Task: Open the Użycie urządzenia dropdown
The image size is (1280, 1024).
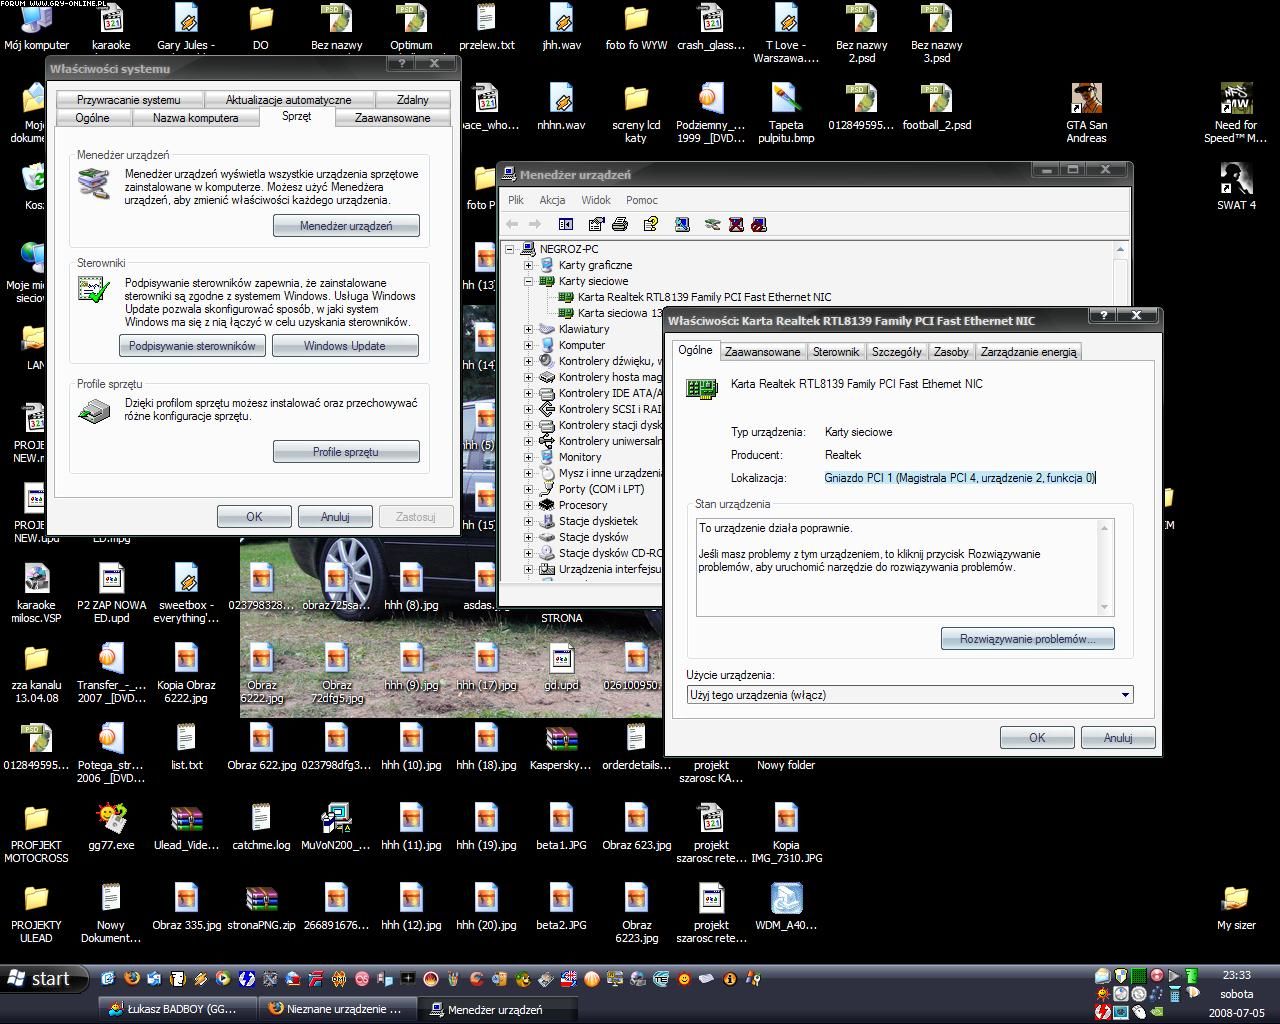Action: tap(1125, 695)
